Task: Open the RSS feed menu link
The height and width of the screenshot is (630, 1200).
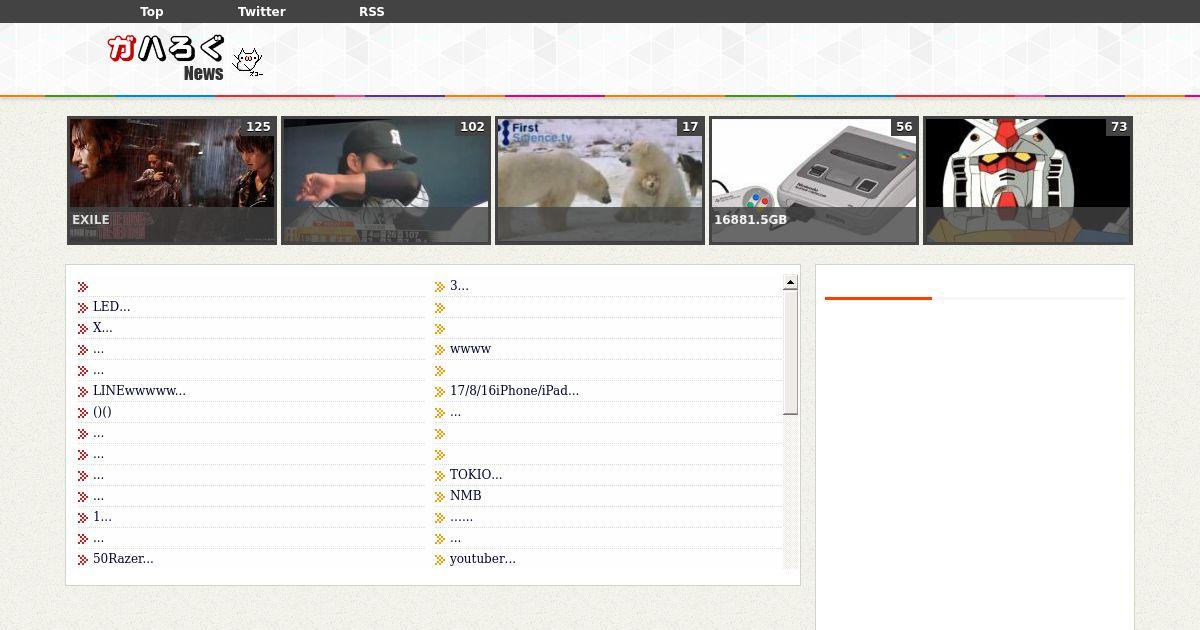Action: click(x=371, y=12)
